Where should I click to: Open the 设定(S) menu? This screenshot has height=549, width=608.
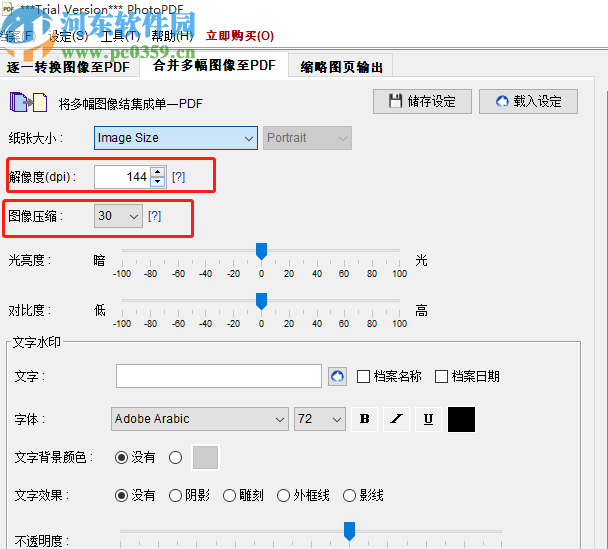click(68, 36)
